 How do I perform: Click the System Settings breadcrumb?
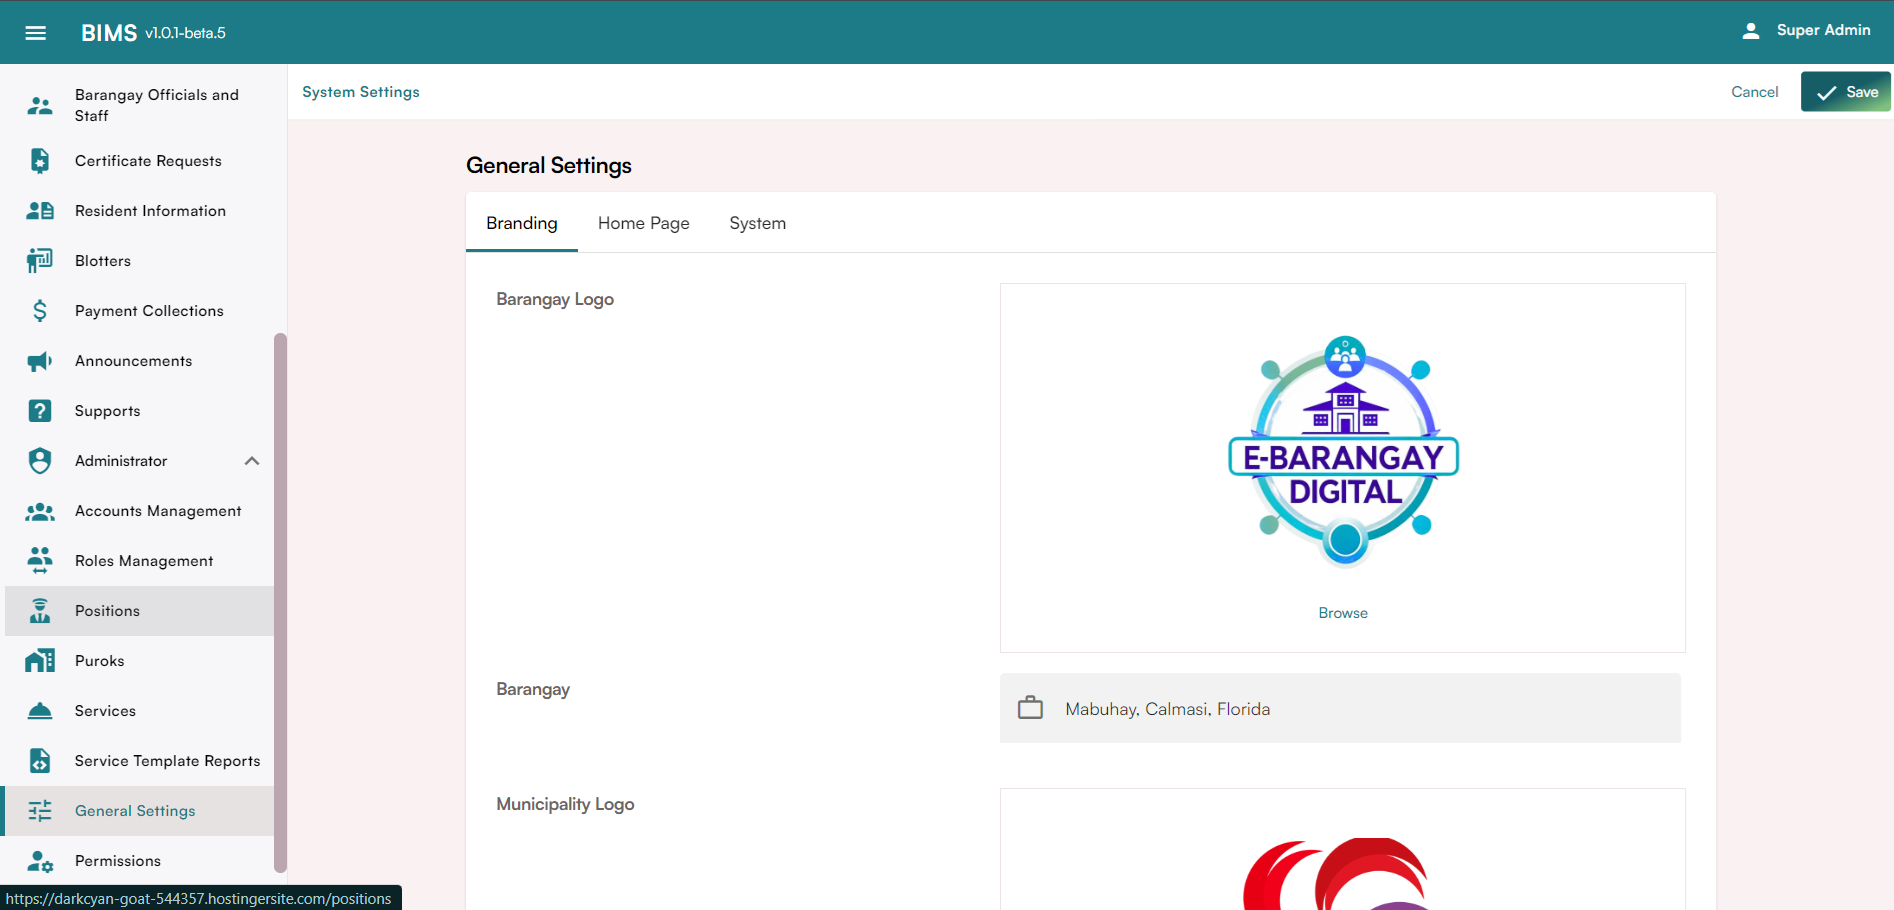pos(361,92)
